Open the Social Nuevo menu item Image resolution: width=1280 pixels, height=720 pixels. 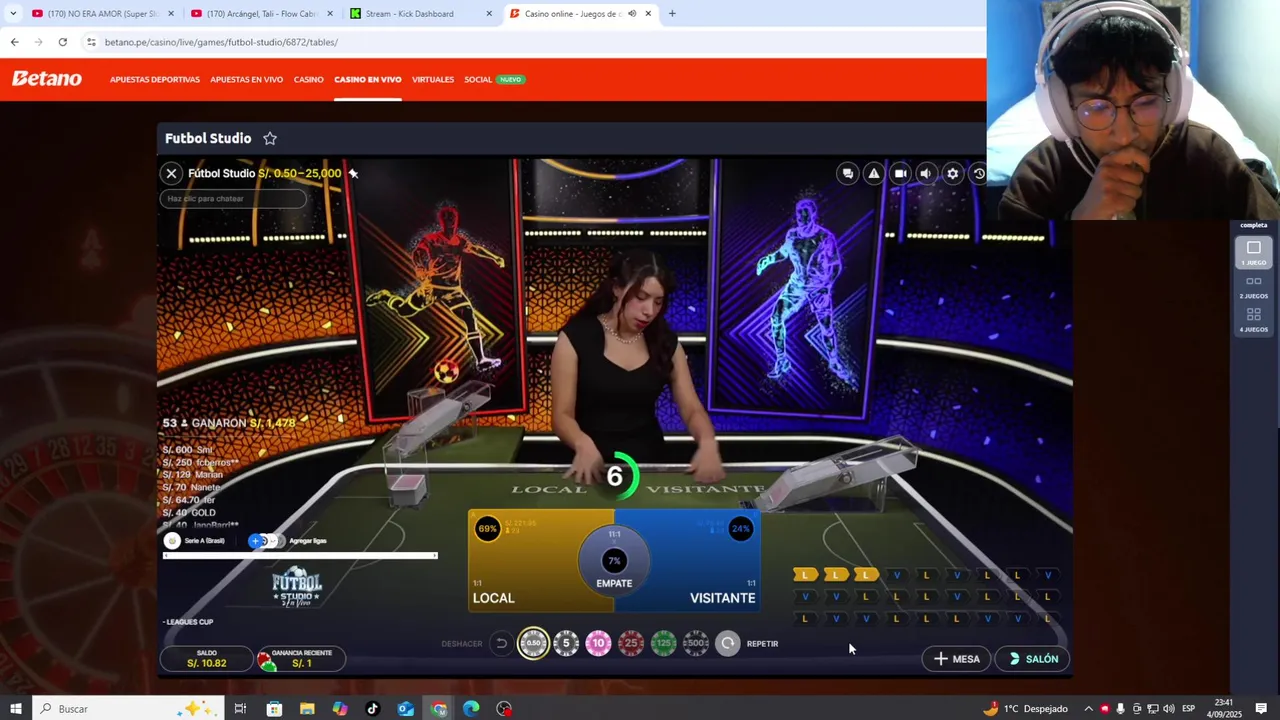coord(494,79)
